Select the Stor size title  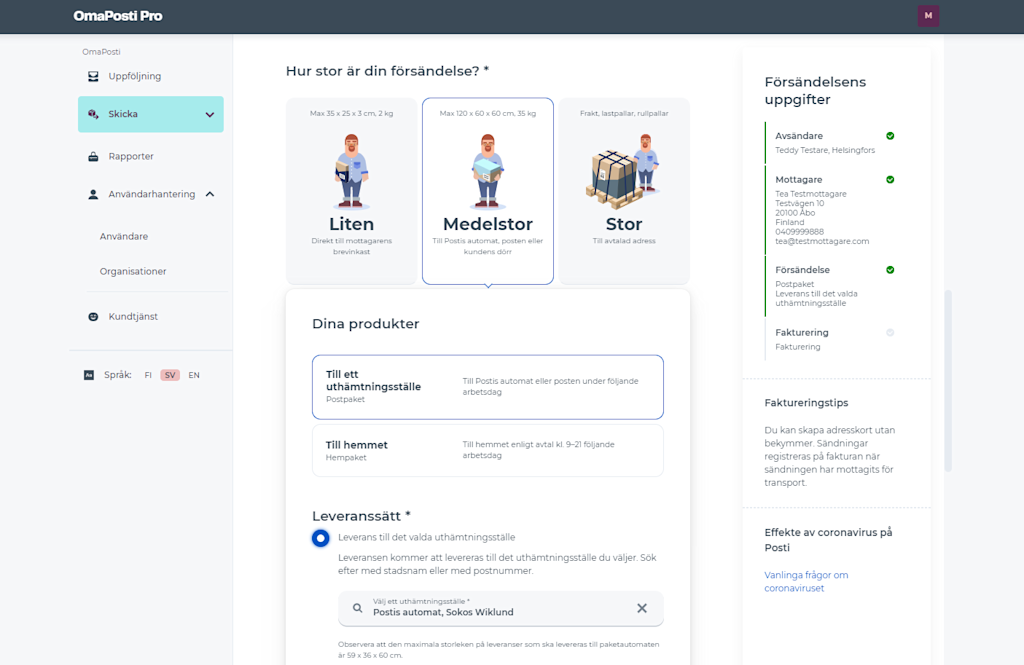click(624, 224)
